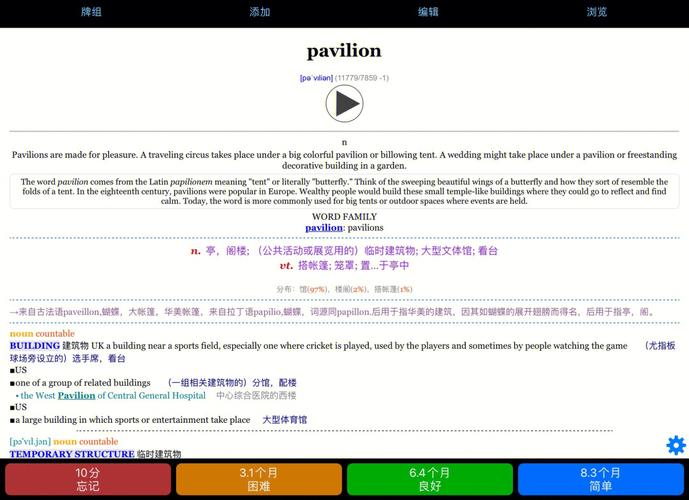The width and height of the screenshot is (689, 500).
Task: Click the phonetic transcription below the headword
Action: click(x=316, y=78)
